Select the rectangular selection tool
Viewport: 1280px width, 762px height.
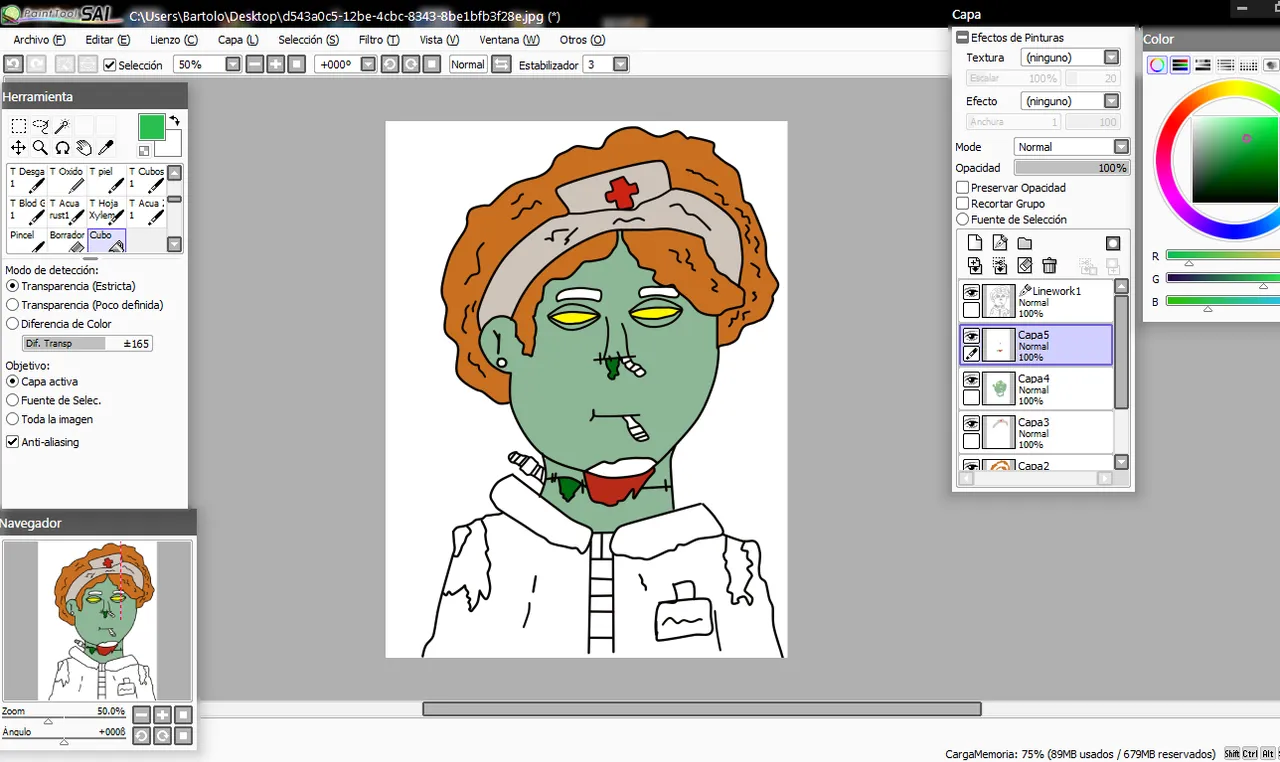click(18, 126)
